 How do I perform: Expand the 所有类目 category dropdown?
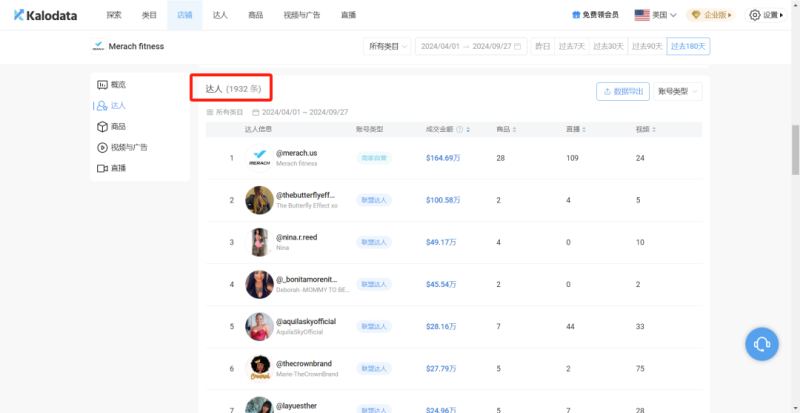tap(387, 47)
